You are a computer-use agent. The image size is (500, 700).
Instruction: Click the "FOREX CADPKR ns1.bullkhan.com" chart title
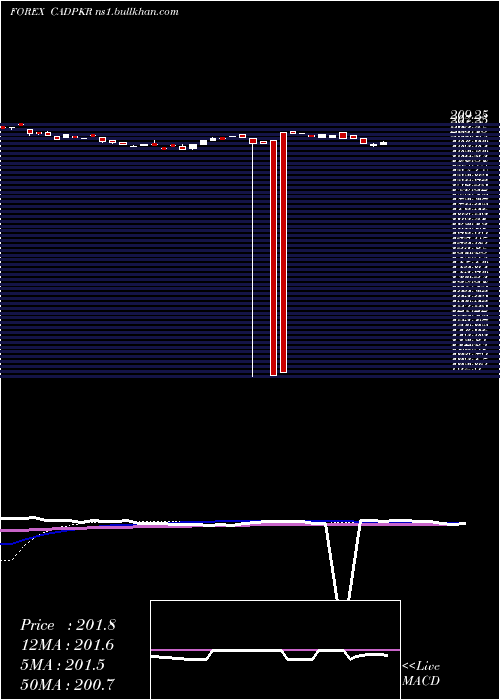click(94, 12)
